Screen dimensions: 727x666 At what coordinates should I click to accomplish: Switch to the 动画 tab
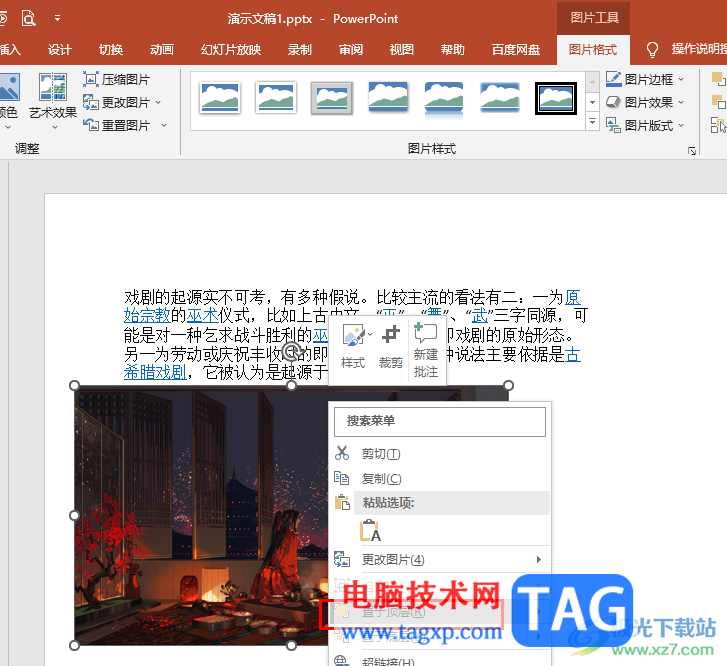click(162, 49)
